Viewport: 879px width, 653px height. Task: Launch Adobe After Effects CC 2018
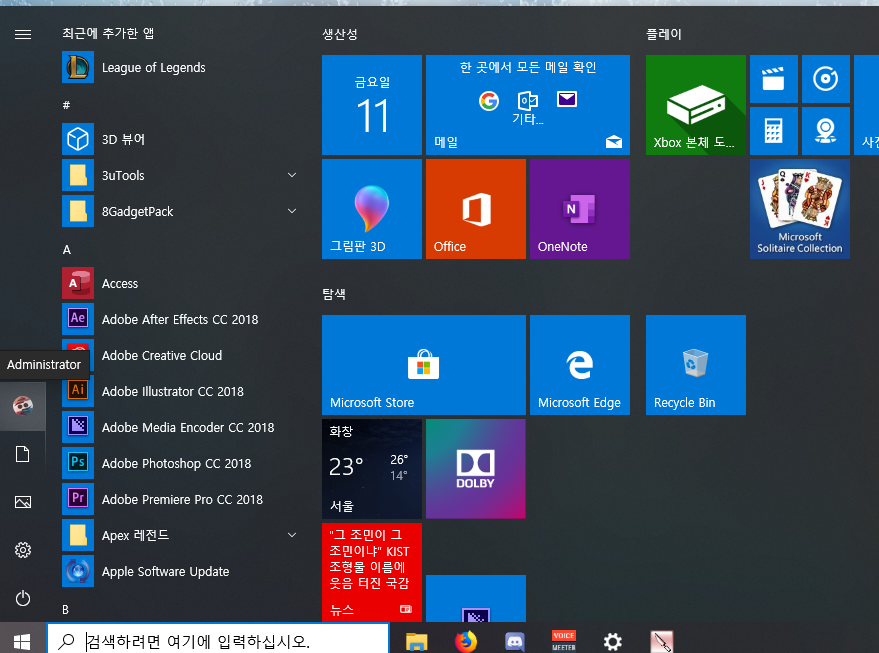(x=179, y=319)
